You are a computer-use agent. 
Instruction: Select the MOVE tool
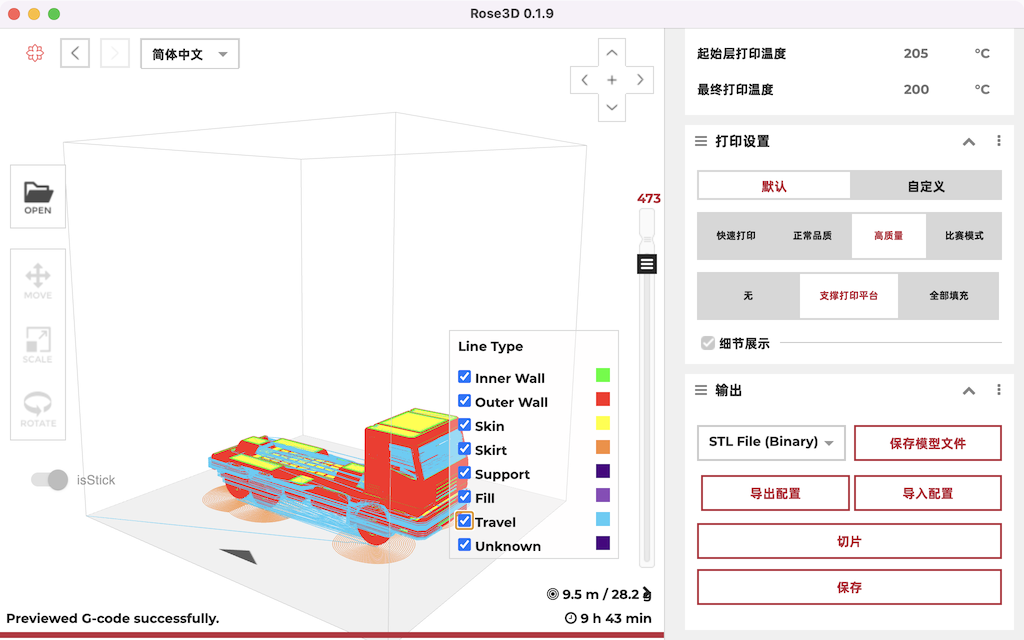[x=38, y=281]
